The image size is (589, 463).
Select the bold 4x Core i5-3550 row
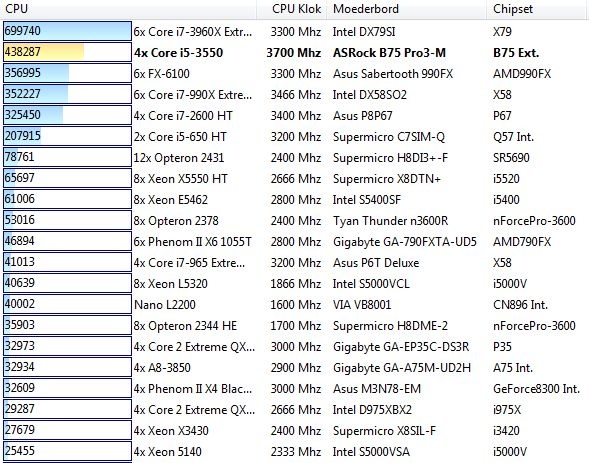(178, 53)
